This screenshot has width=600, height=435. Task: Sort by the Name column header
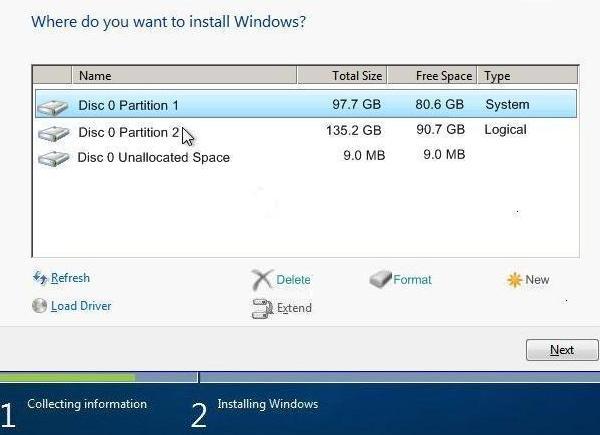(184, 75)
